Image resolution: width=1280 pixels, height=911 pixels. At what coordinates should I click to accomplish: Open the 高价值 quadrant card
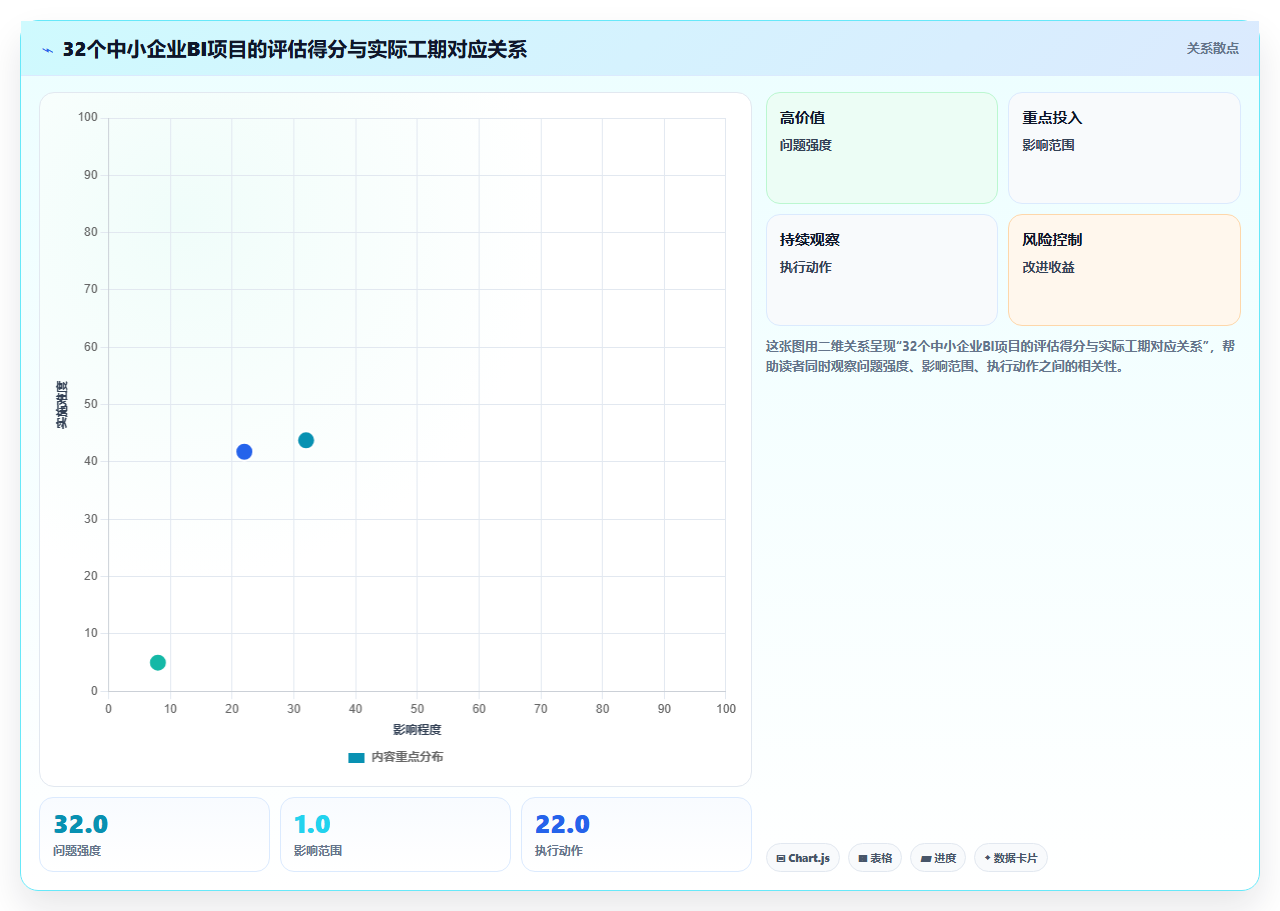(x=882, y=148)
